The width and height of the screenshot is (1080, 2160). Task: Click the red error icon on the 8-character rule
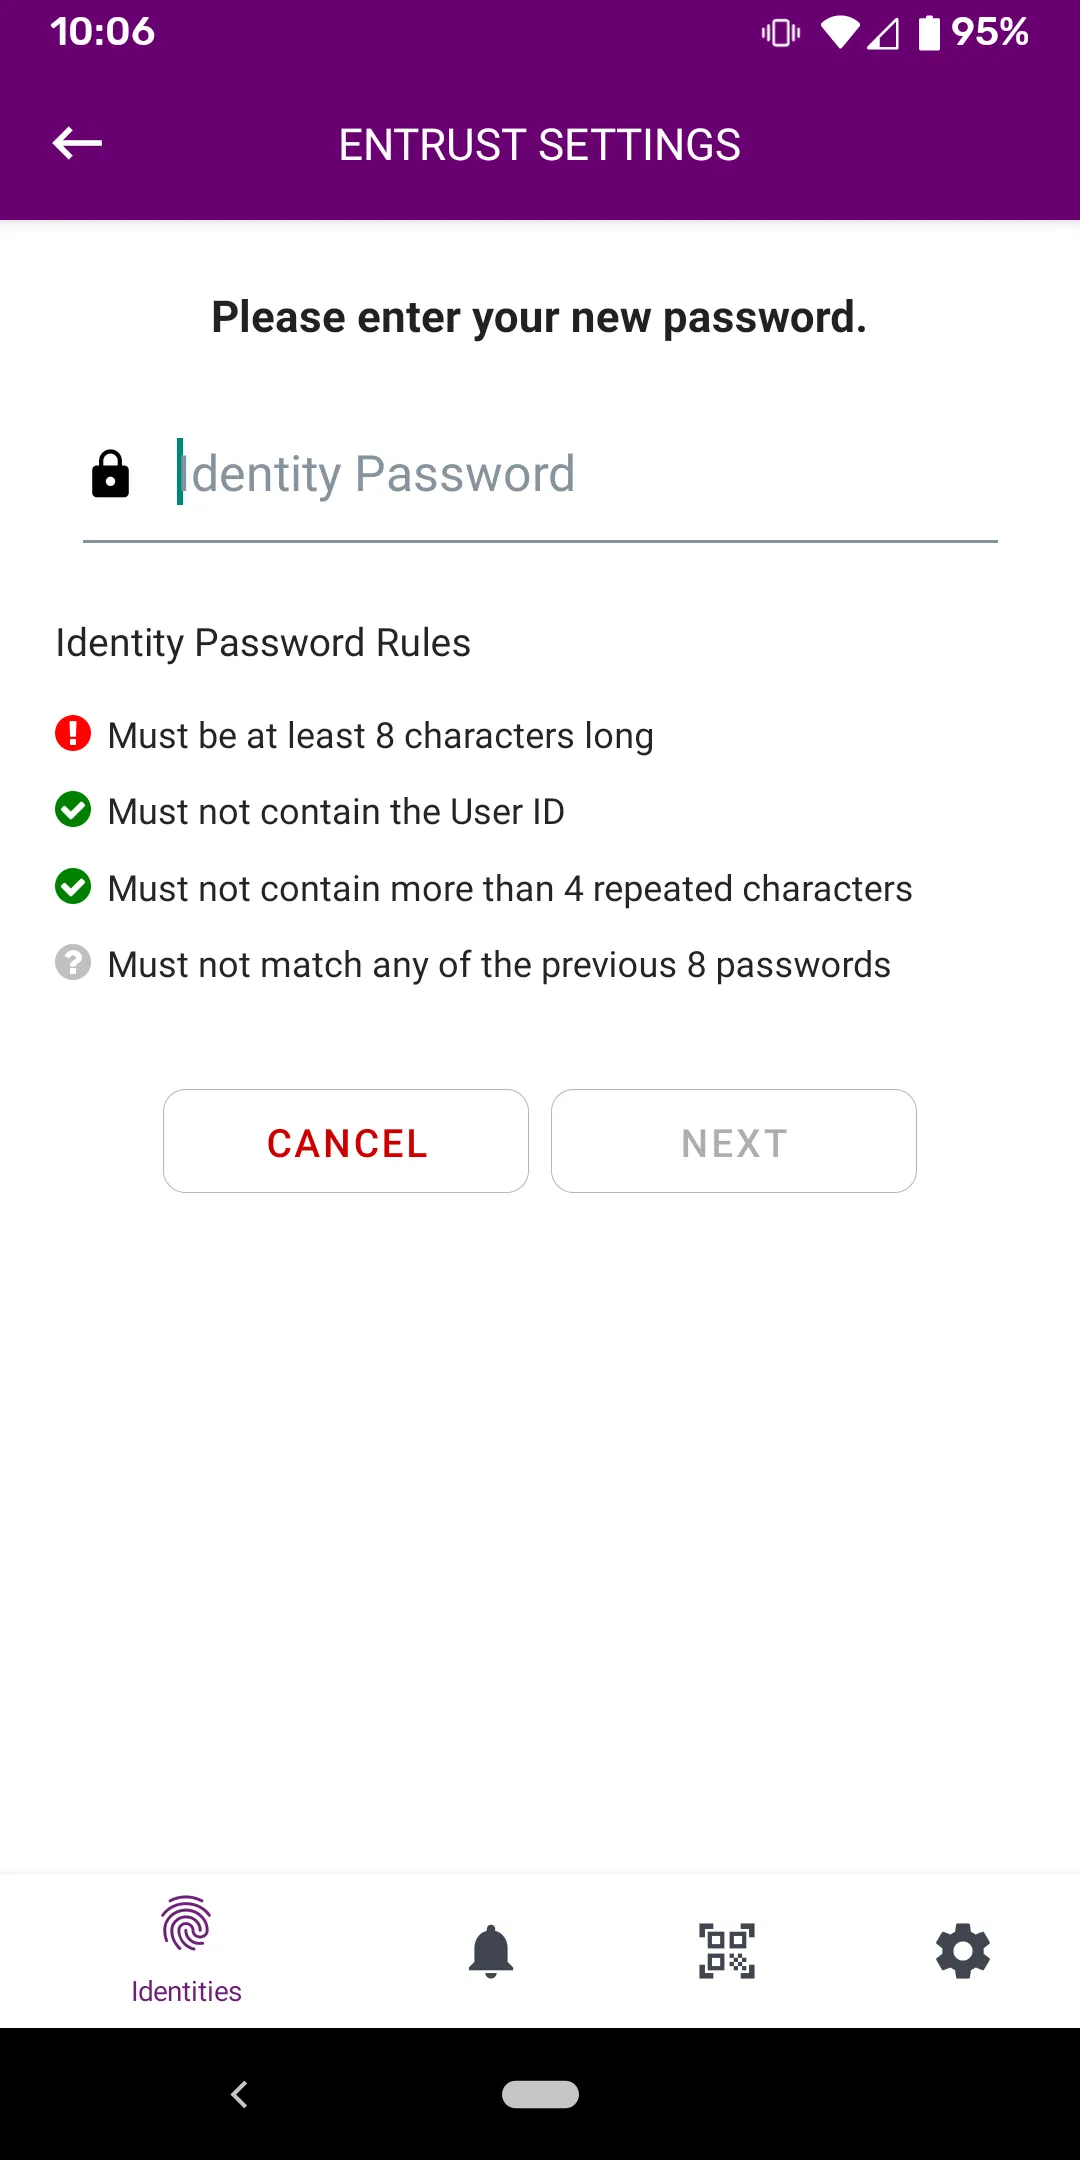[72, 735]
